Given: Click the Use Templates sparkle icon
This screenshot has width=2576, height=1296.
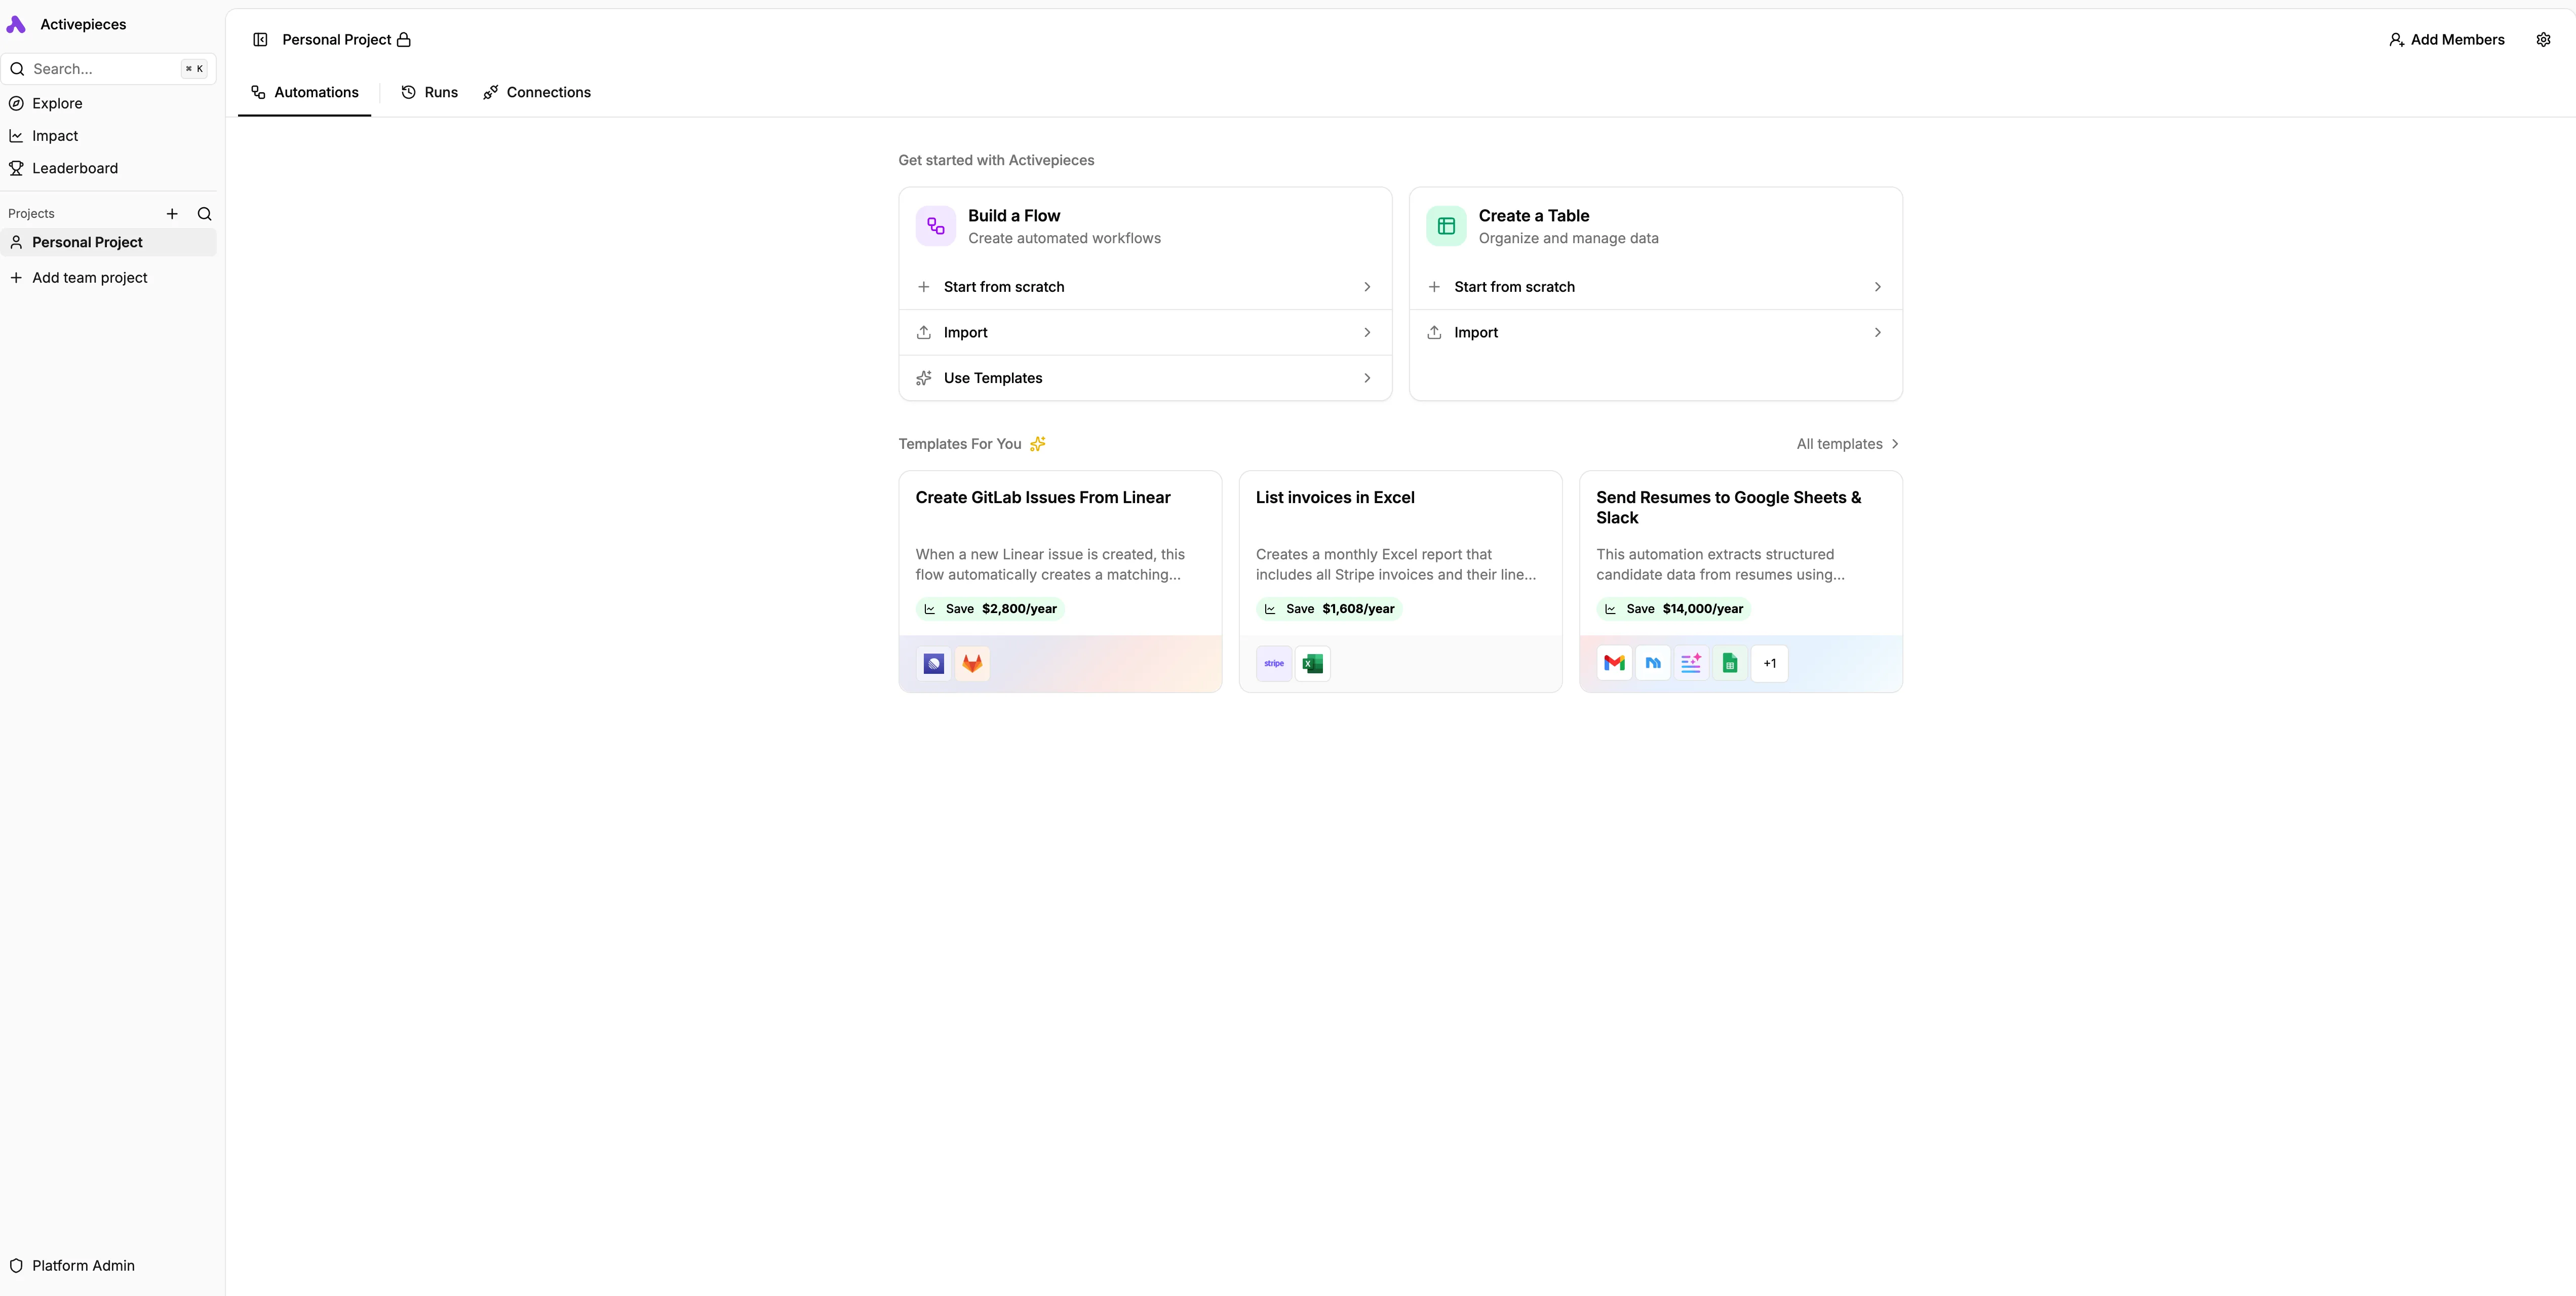Looking at the screenshot, I should click(924, 378).
